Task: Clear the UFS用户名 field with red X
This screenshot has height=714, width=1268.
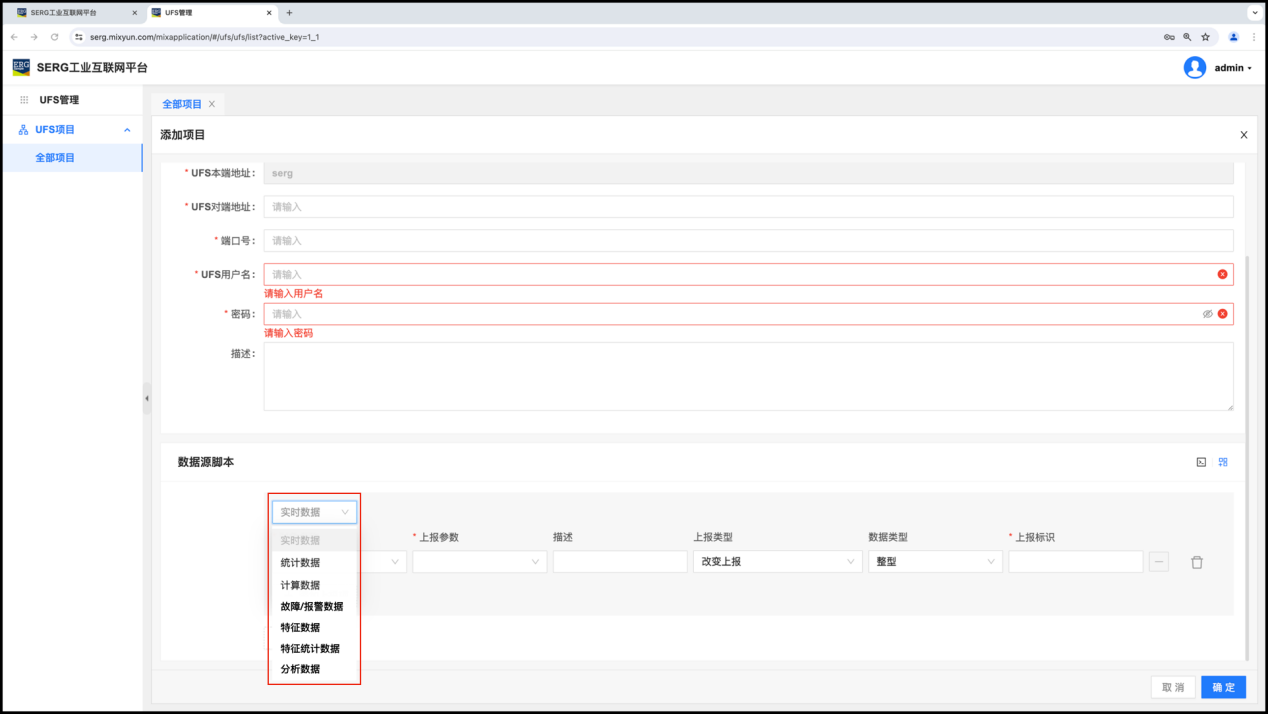Action: coord(1222,274)
